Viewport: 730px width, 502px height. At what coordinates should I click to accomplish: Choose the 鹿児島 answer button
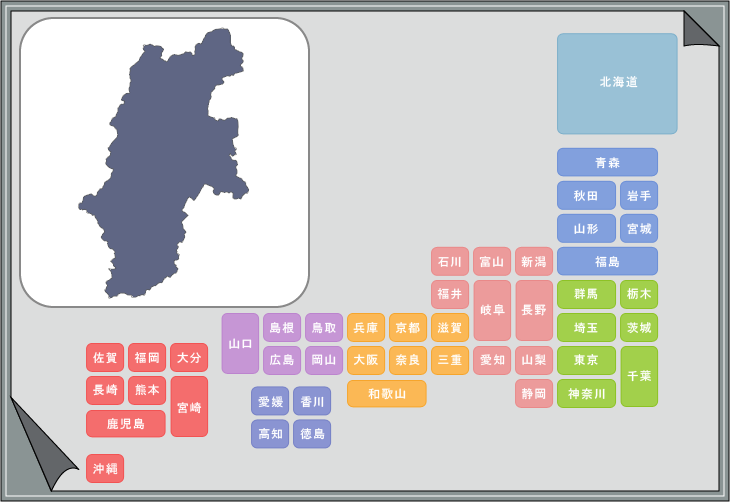pyautogui.click(x=125, y=424)
